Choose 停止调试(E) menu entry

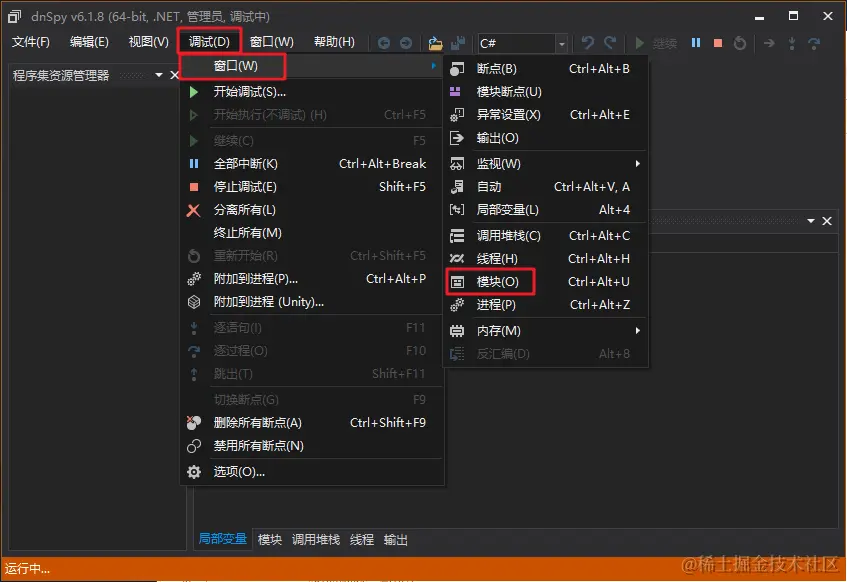click(x=312, y=187)
